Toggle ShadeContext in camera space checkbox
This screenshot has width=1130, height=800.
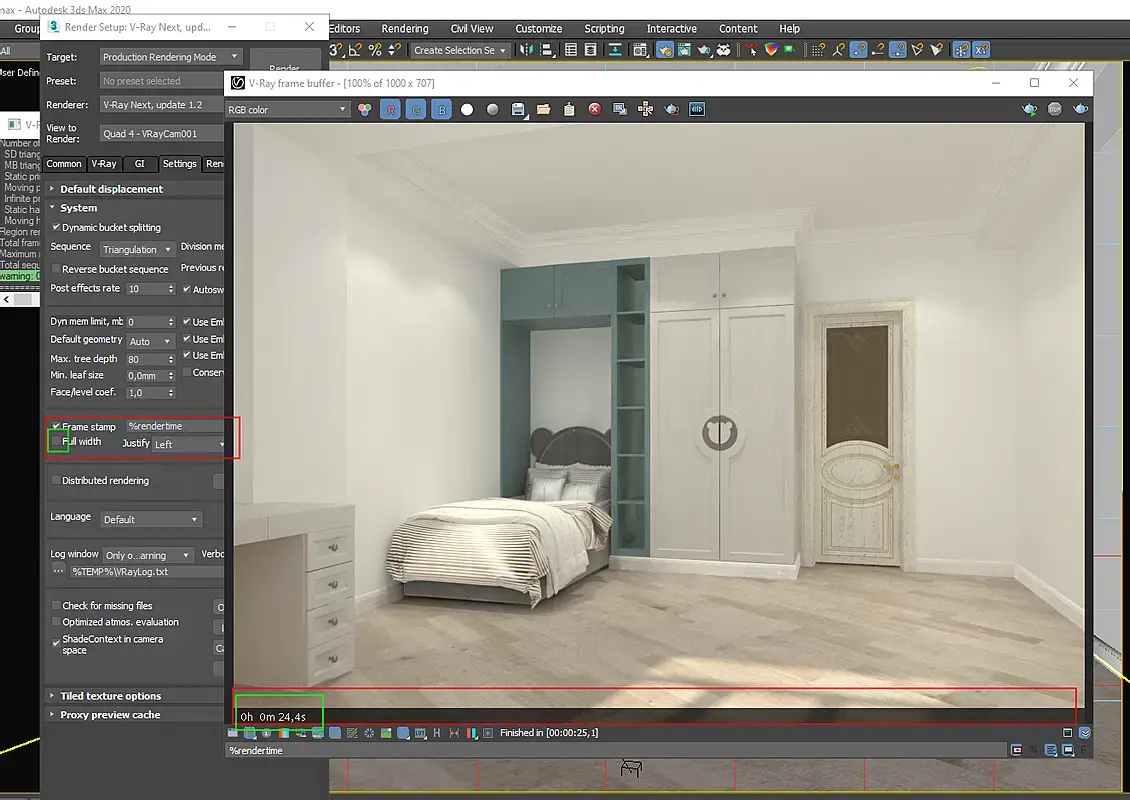pos(55,643)
